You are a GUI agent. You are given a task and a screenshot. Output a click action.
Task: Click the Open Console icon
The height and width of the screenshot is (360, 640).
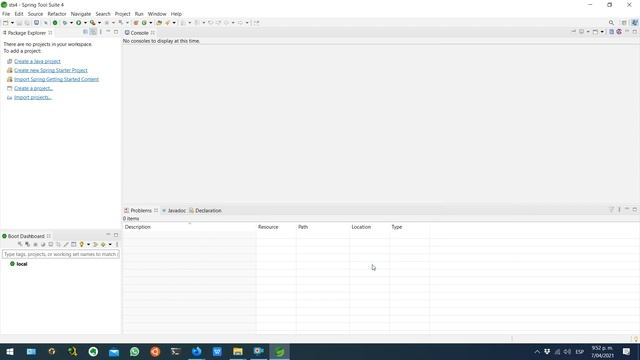595,32
